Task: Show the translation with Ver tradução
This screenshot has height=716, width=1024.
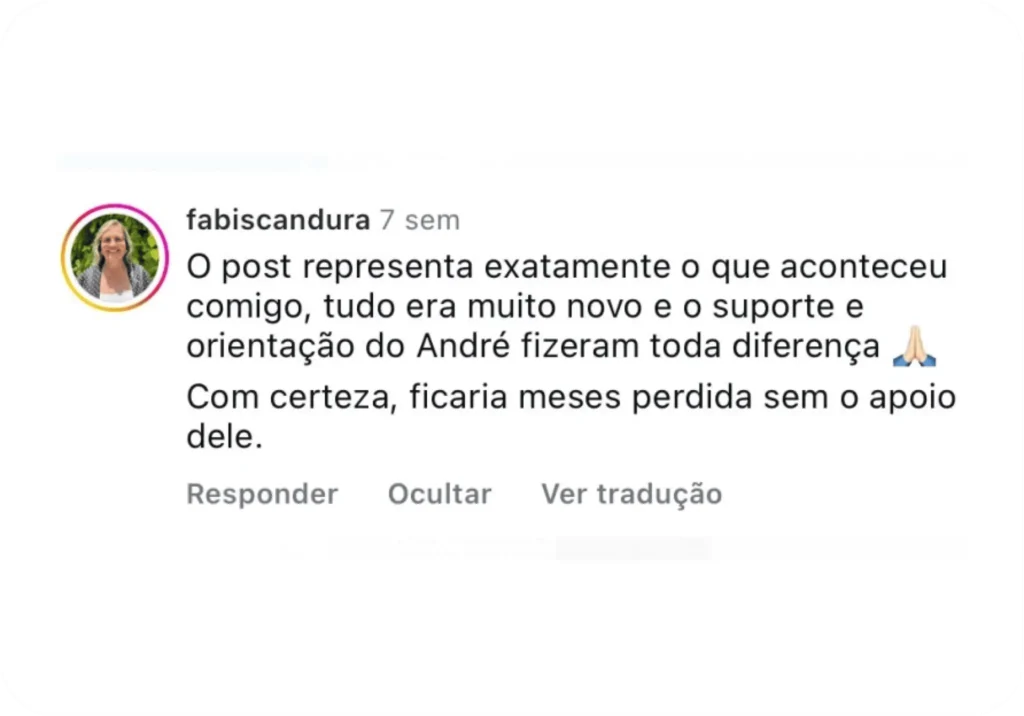Action: pos(632,495)
